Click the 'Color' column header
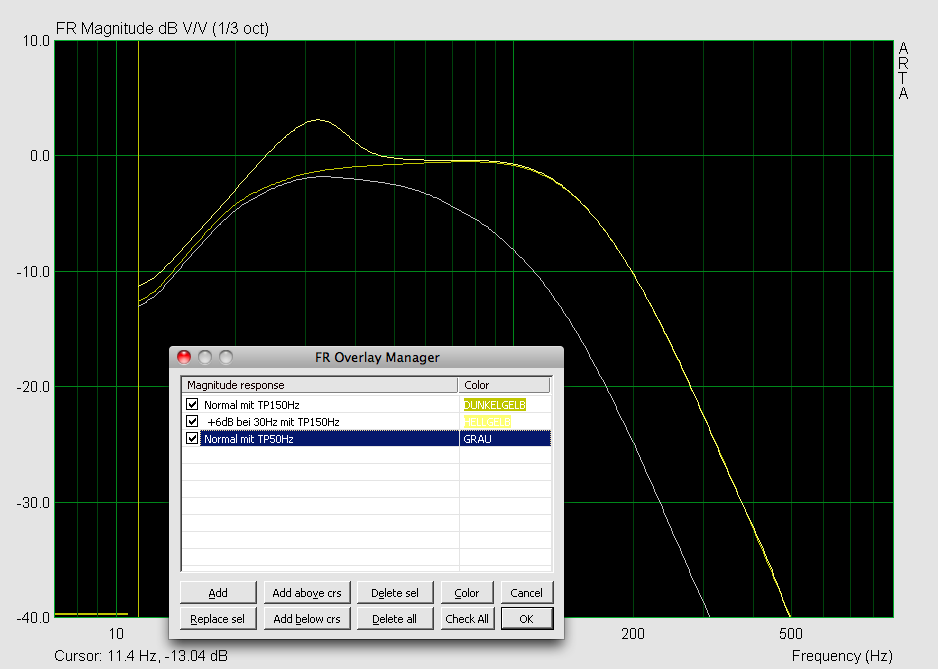The height and width of the screenshot is (670, 938). click(504, 385)
